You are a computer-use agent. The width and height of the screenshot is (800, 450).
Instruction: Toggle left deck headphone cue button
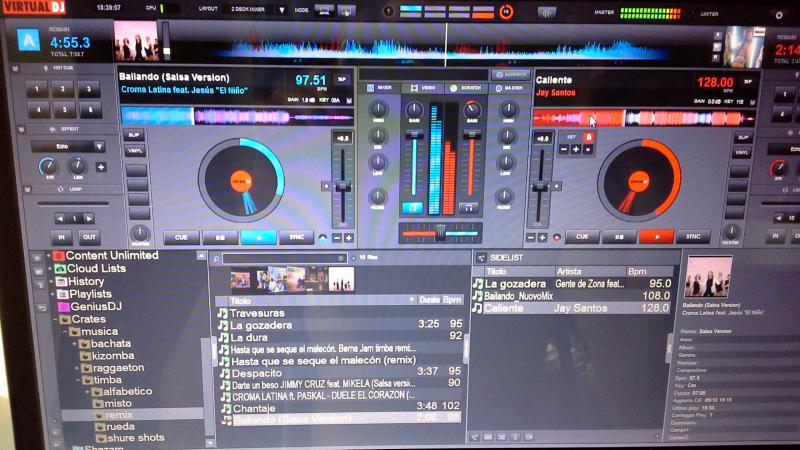(412, 208)
